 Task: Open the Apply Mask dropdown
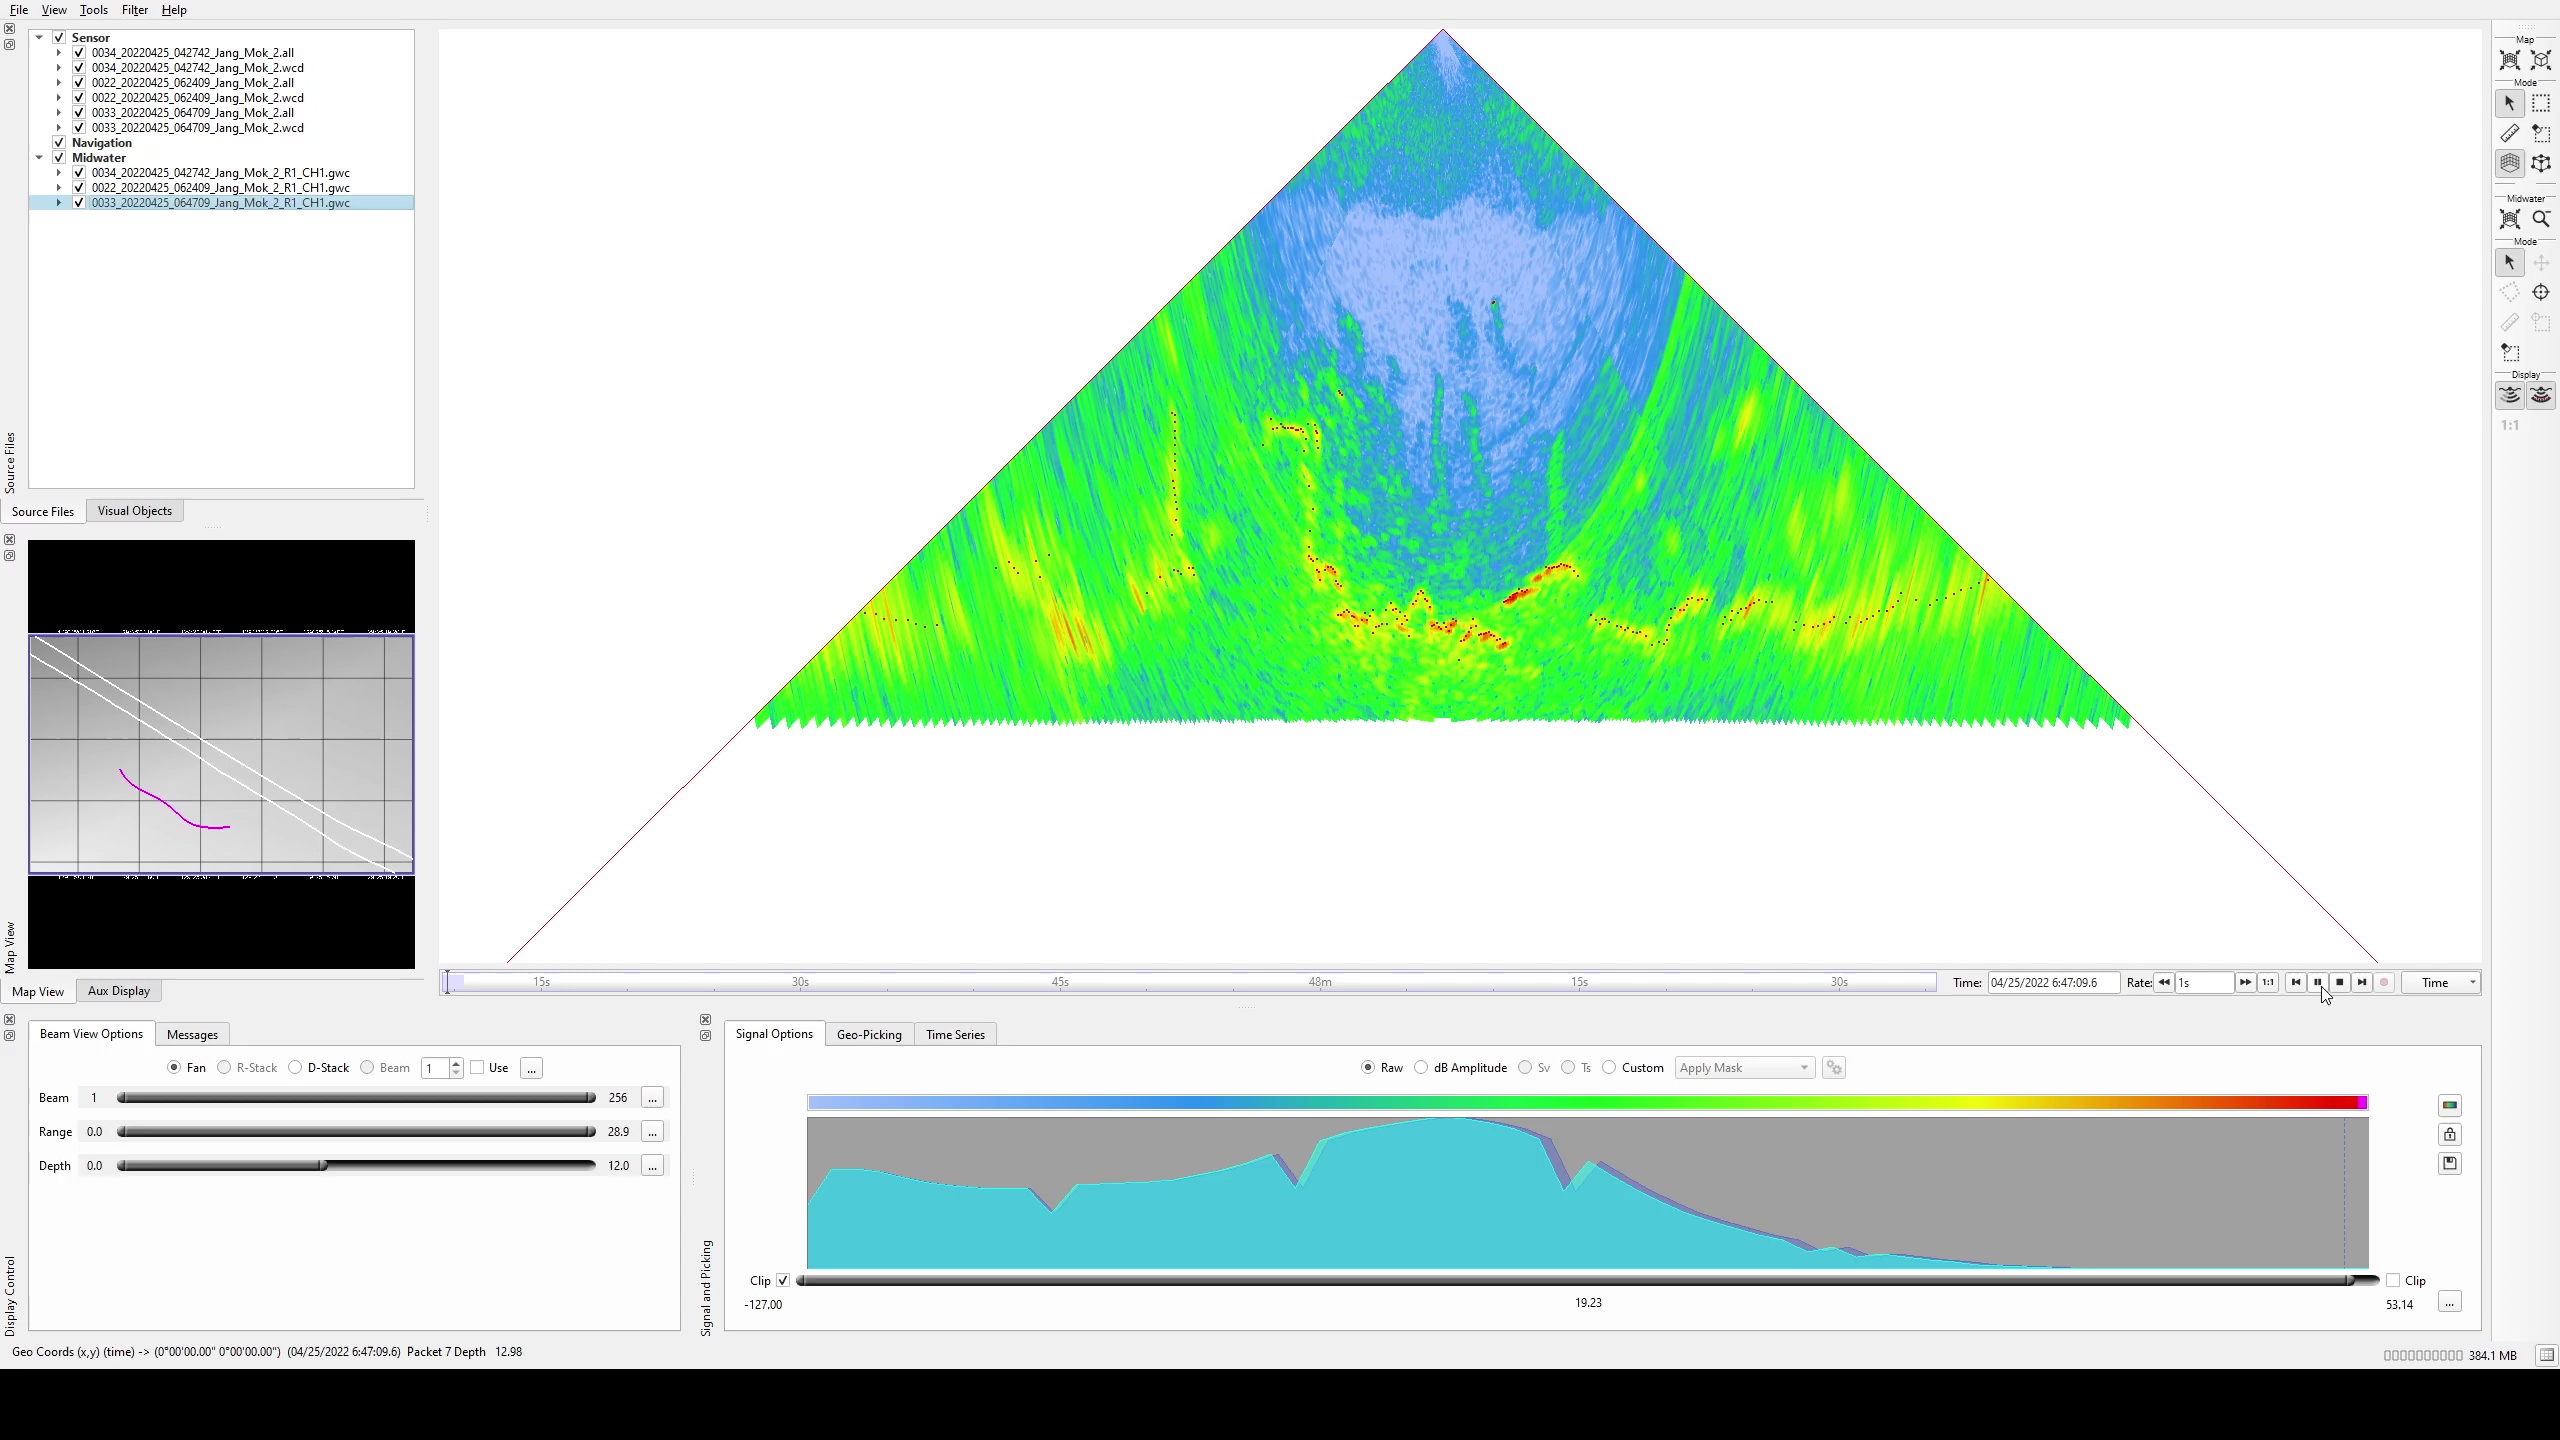click(1744, 1068)
